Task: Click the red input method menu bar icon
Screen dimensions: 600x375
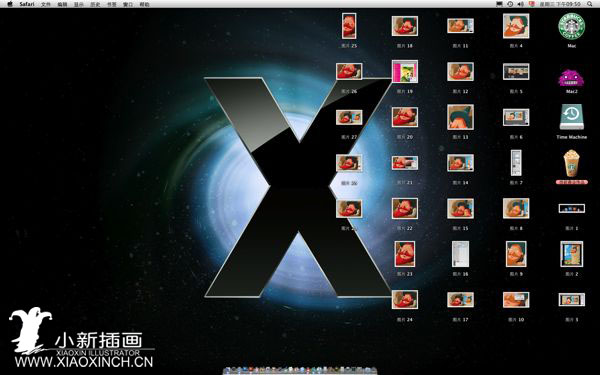Action: tap(532, 4)
